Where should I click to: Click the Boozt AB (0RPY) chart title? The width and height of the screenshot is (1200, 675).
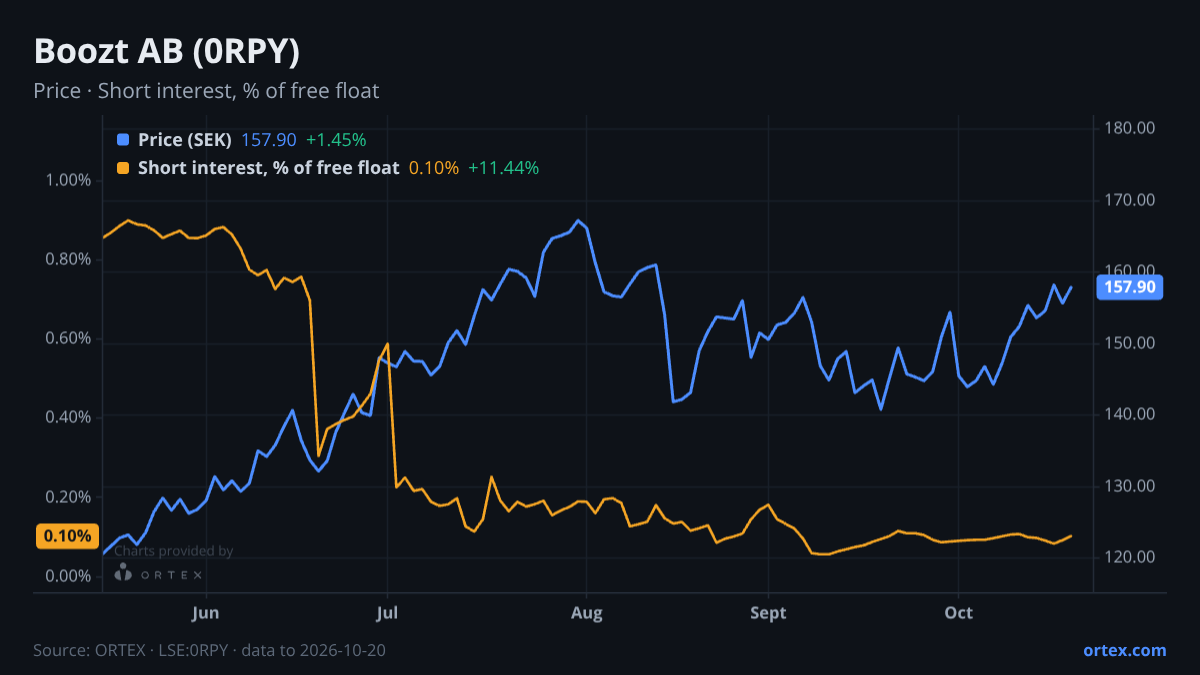[x=166, y=52]
